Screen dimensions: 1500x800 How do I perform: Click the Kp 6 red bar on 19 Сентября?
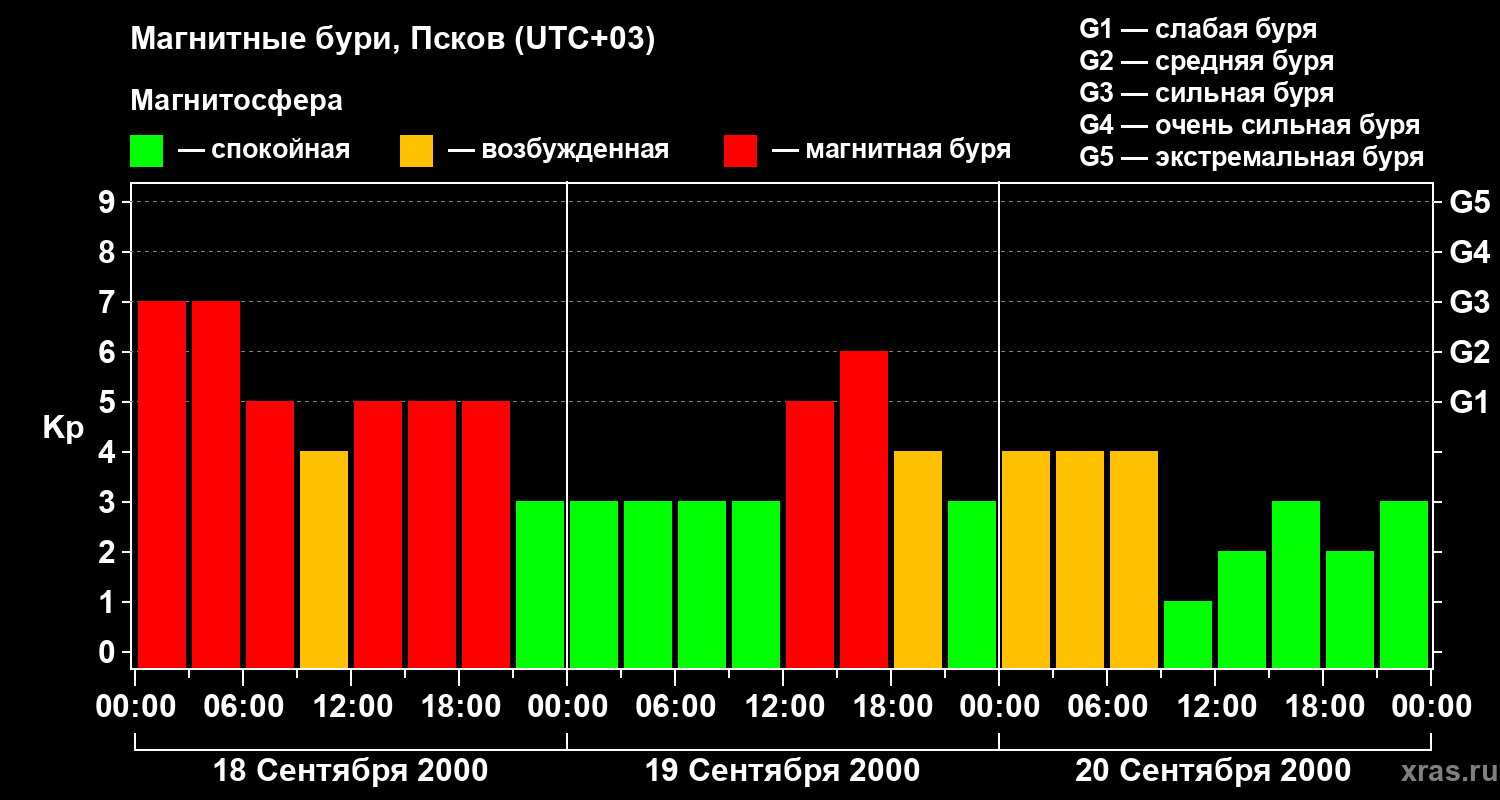pyautogui.click(x=864, y=509)
